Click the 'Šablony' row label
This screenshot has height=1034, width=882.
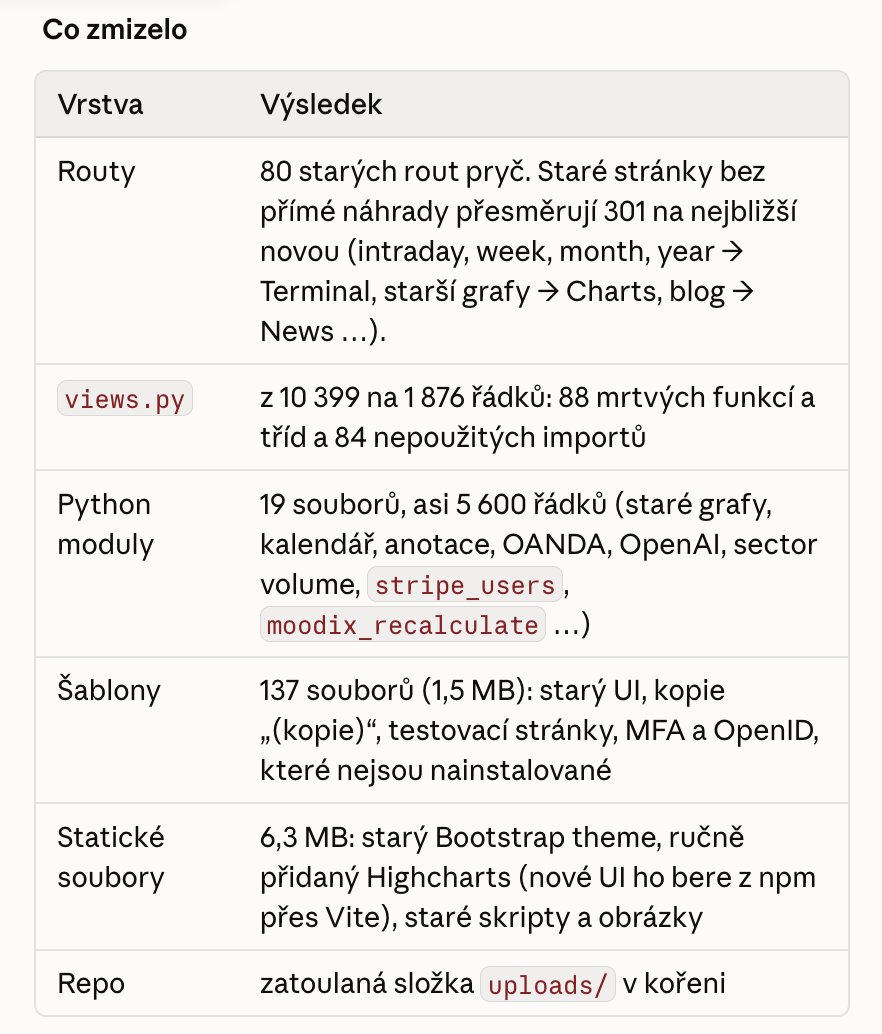109,690
